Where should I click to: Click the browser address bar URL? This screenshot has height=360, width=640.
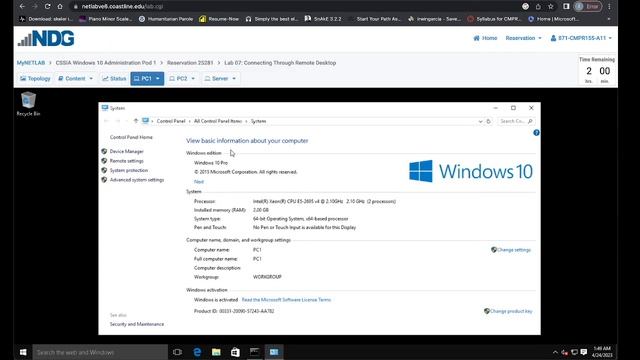click(x=122, y=7)
